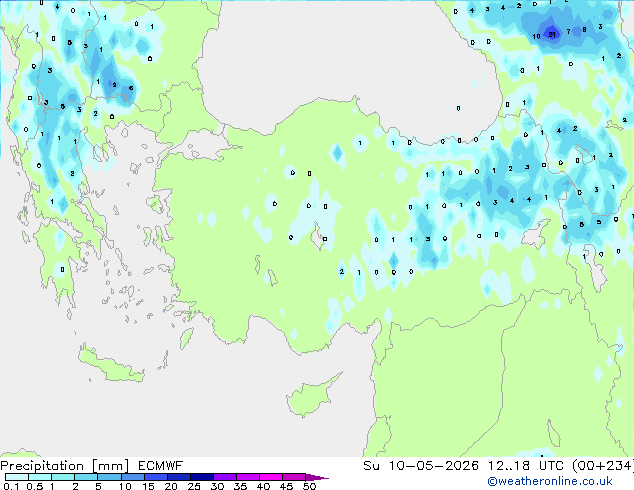Select the 40–45 mm legend color swatch

[x=271, y=477]
